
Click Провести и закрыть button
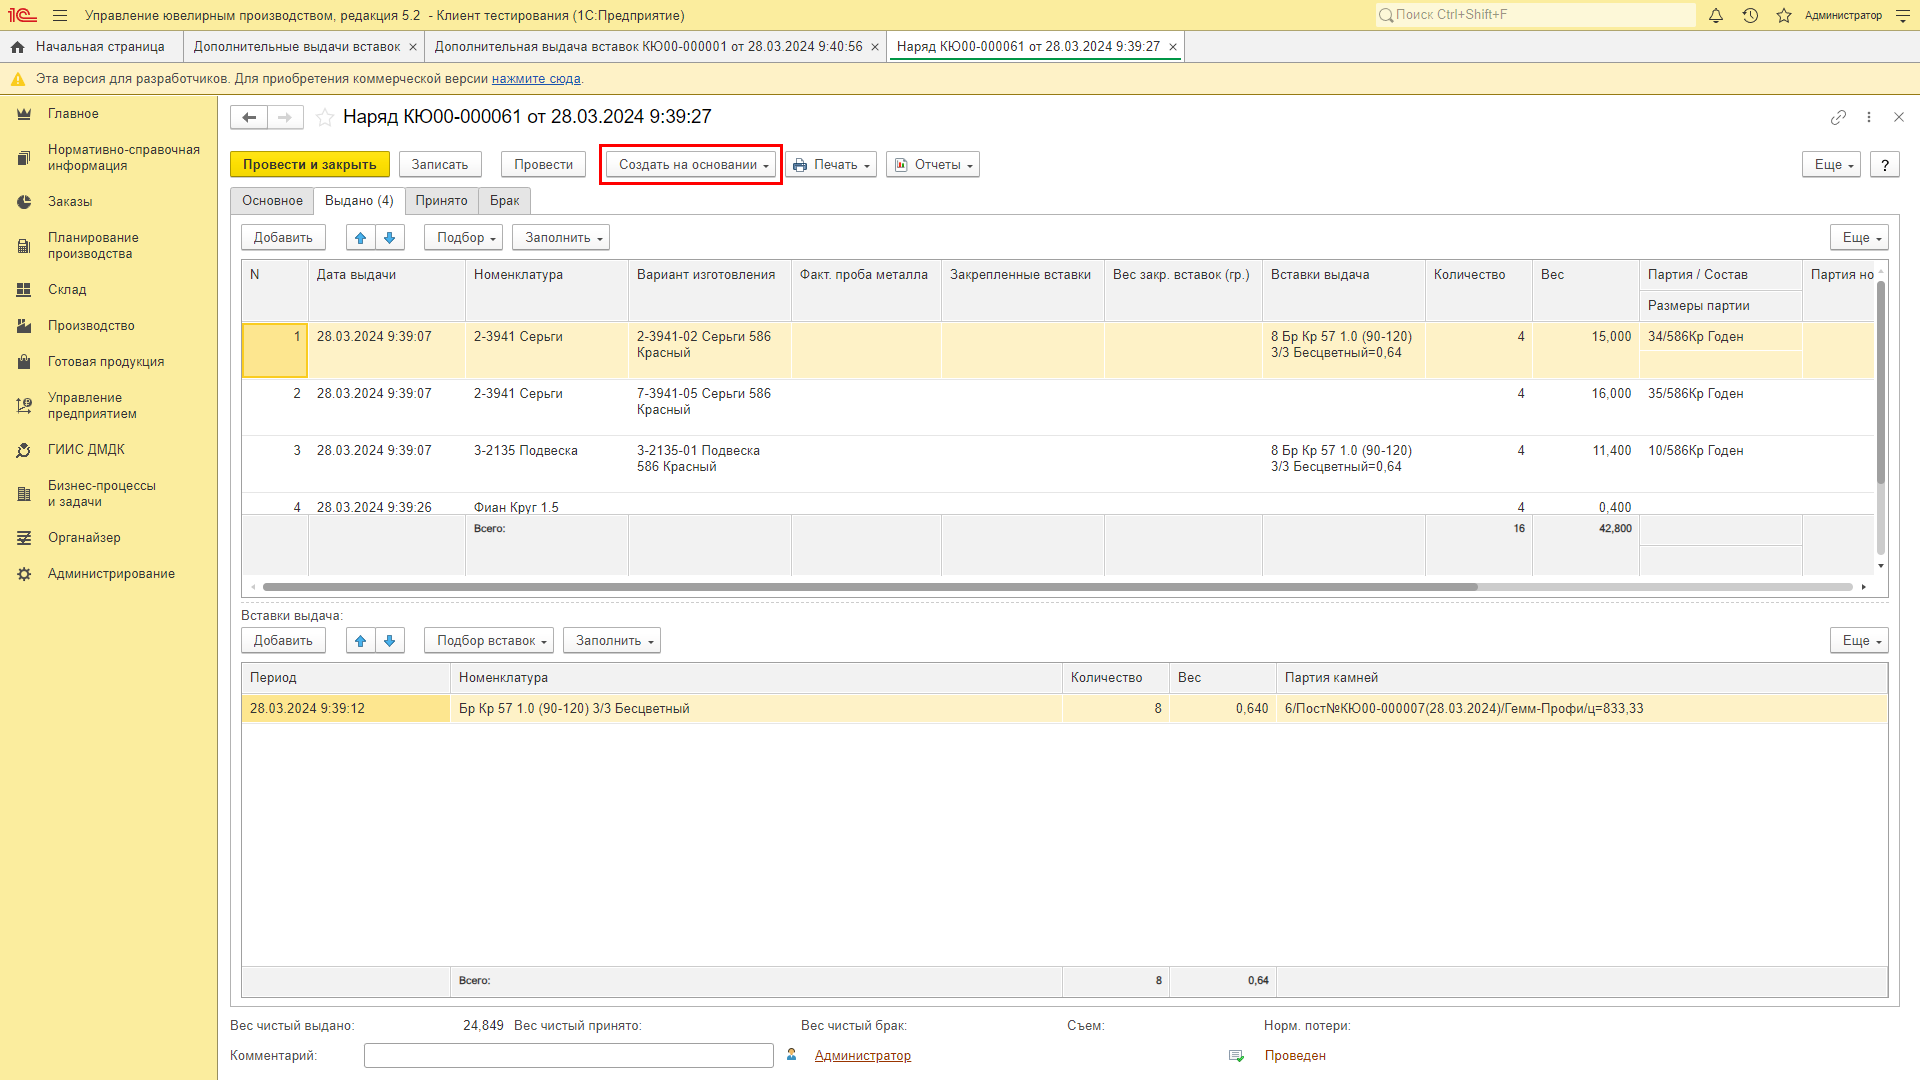pos(310,165)
